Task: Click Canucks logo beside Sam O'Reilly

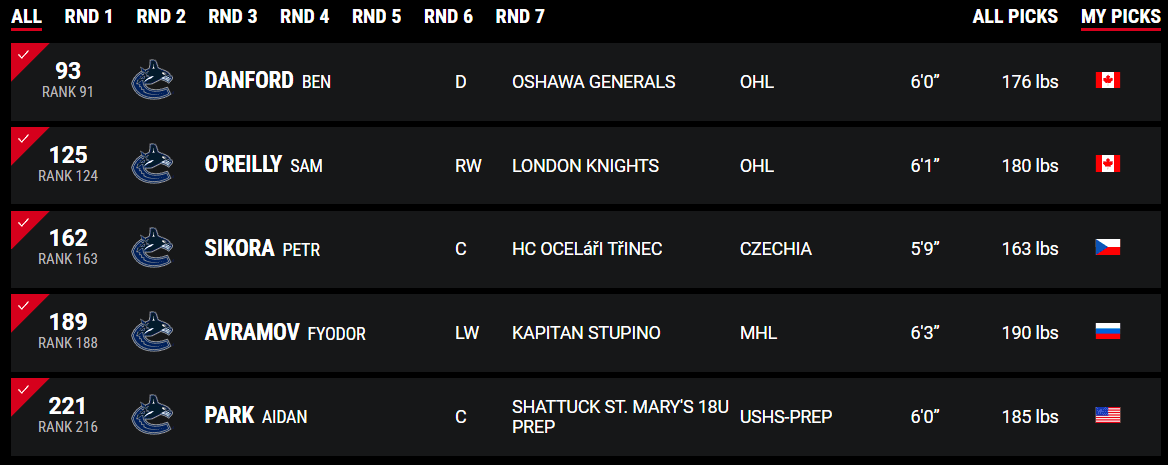Action: pos(152,166)
